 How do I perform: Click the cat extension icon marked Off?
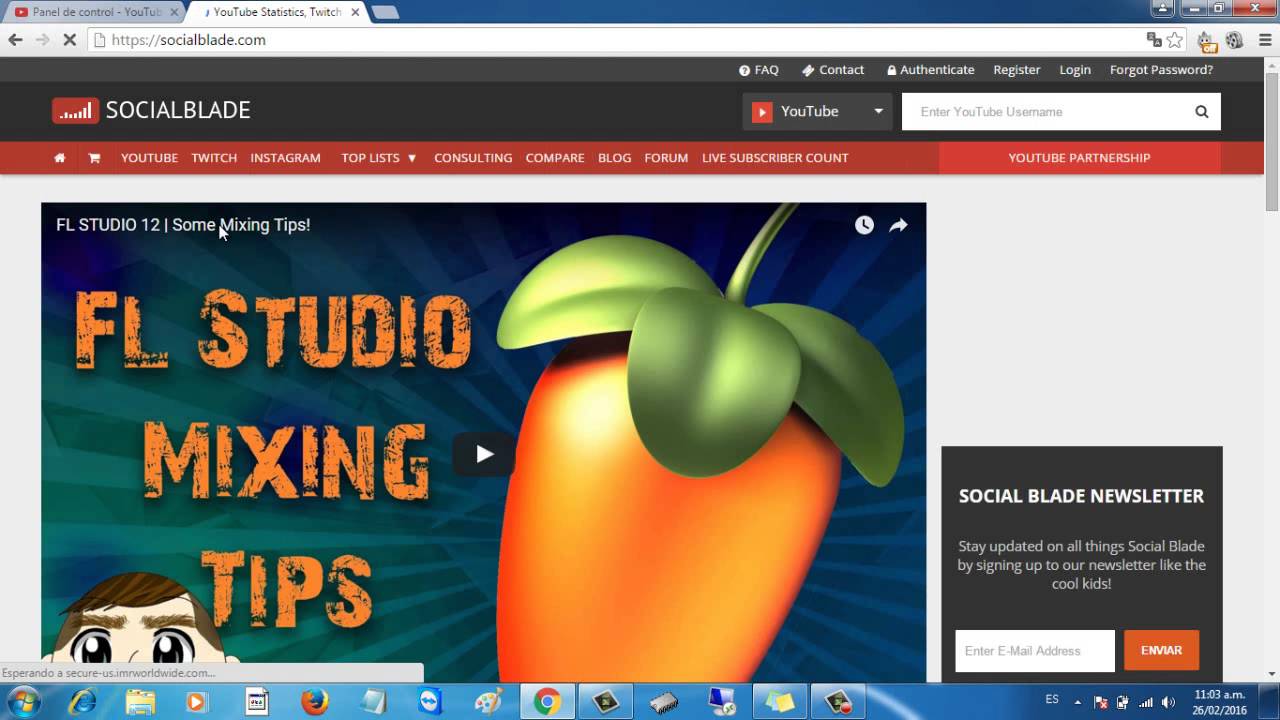pos(1207,41)
